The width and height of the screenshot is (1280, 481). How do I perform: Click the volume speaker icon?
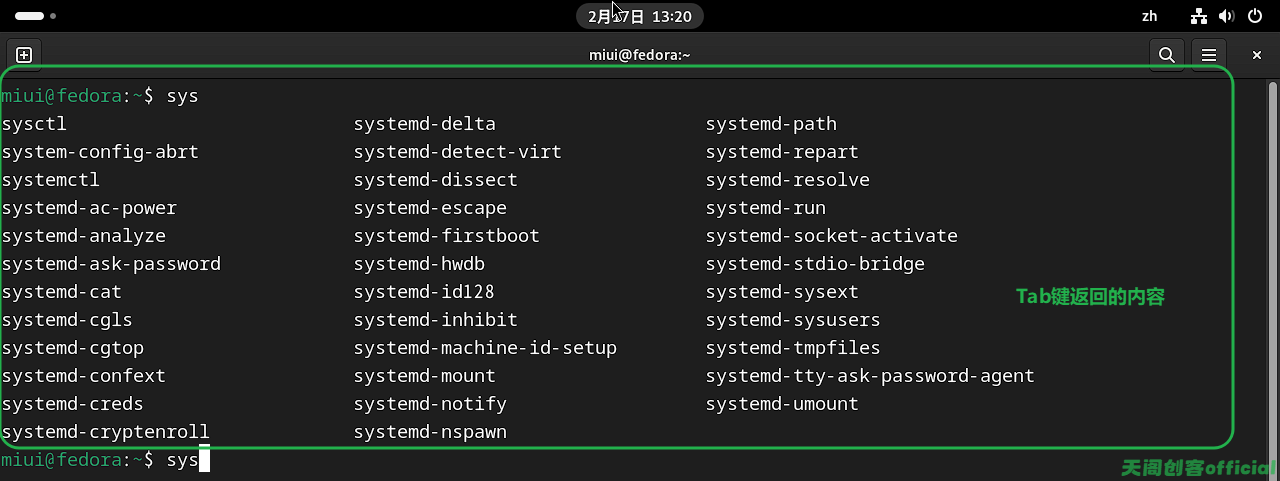click(x=1227, y=16)
